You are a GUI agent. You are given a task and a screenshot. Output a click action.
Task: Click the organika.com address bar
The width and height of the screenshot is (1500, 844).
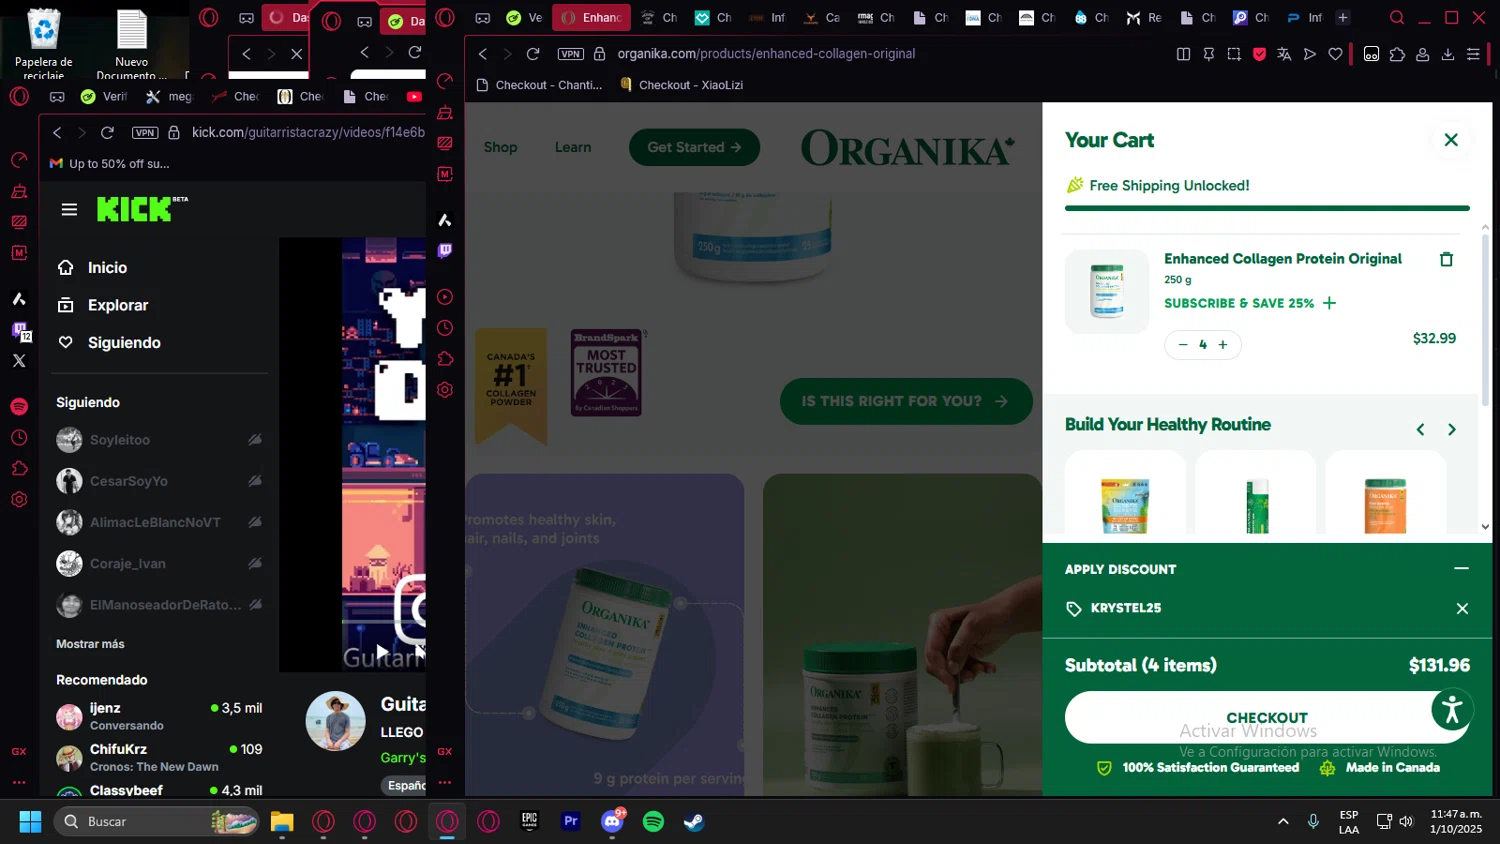(x=766, y=54)
